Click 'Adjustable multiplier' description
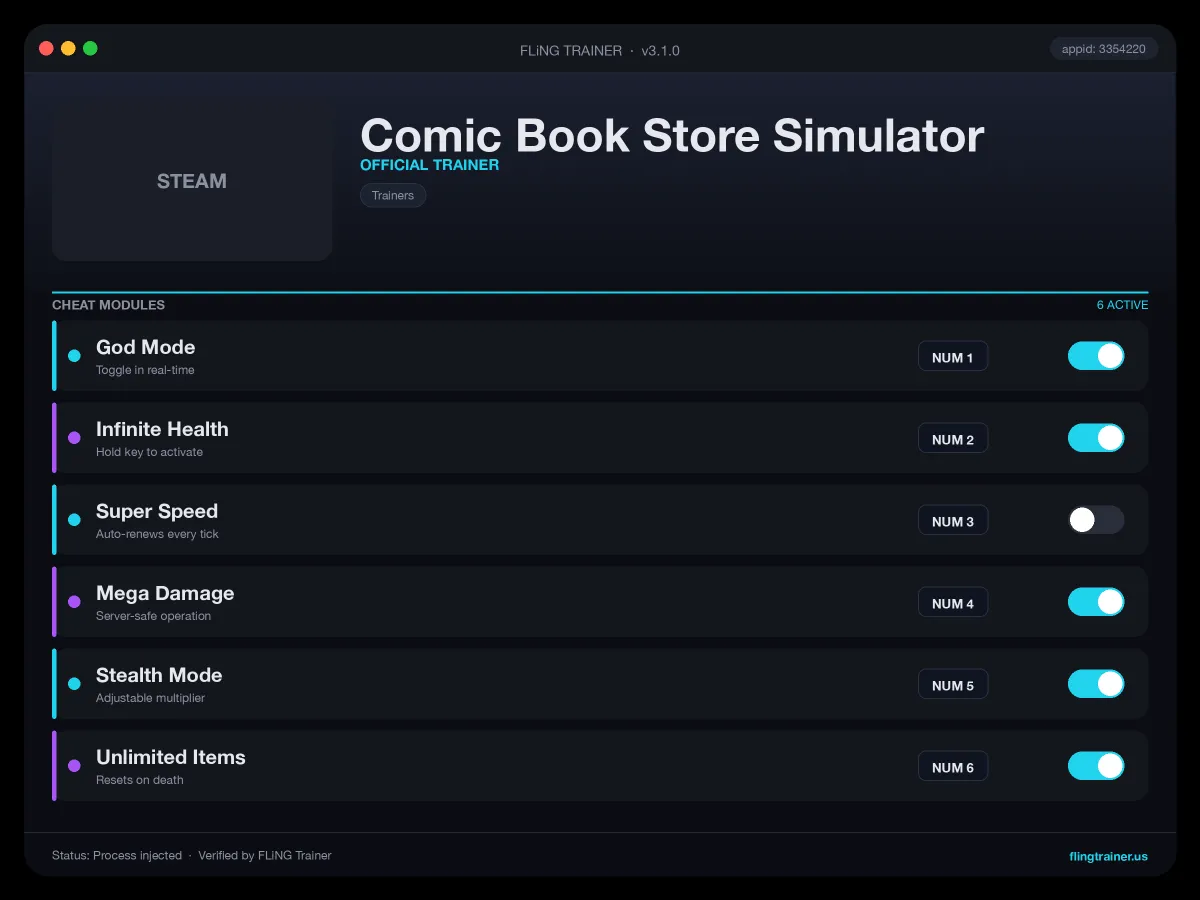The image size is (1200, 900). coord(150,698)
